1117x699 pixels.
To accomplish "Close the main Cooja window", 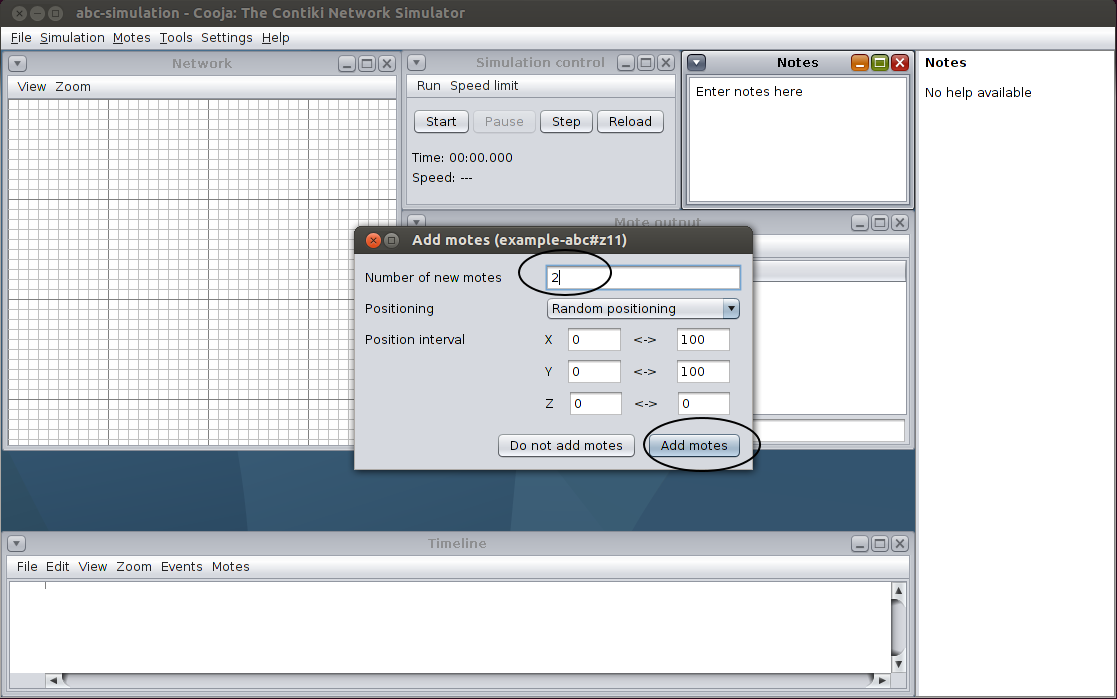I will (19, 13).
